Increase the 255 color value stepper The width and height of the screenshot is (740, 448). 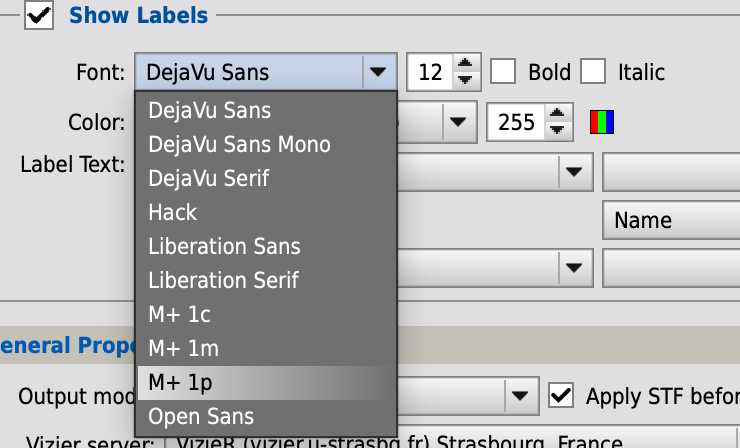click(557, 114)
